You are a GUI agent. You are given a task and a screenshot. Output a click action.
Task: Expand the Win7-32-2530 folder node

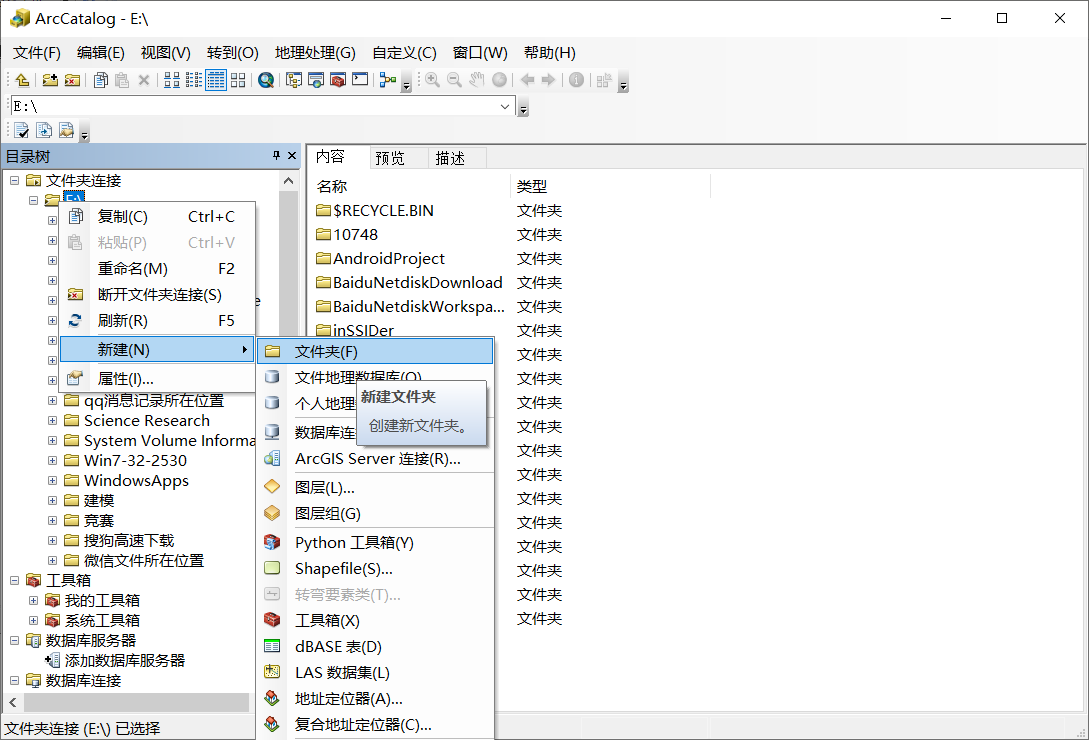[x=52, y=460]
